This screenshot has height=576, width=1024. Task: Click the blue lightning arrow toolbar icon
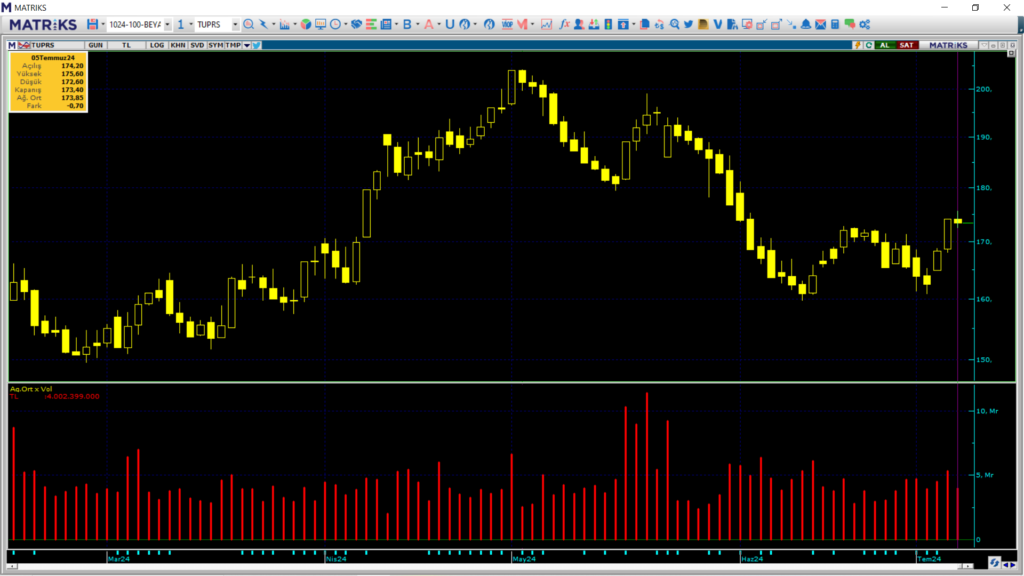(x=264, y=24)
